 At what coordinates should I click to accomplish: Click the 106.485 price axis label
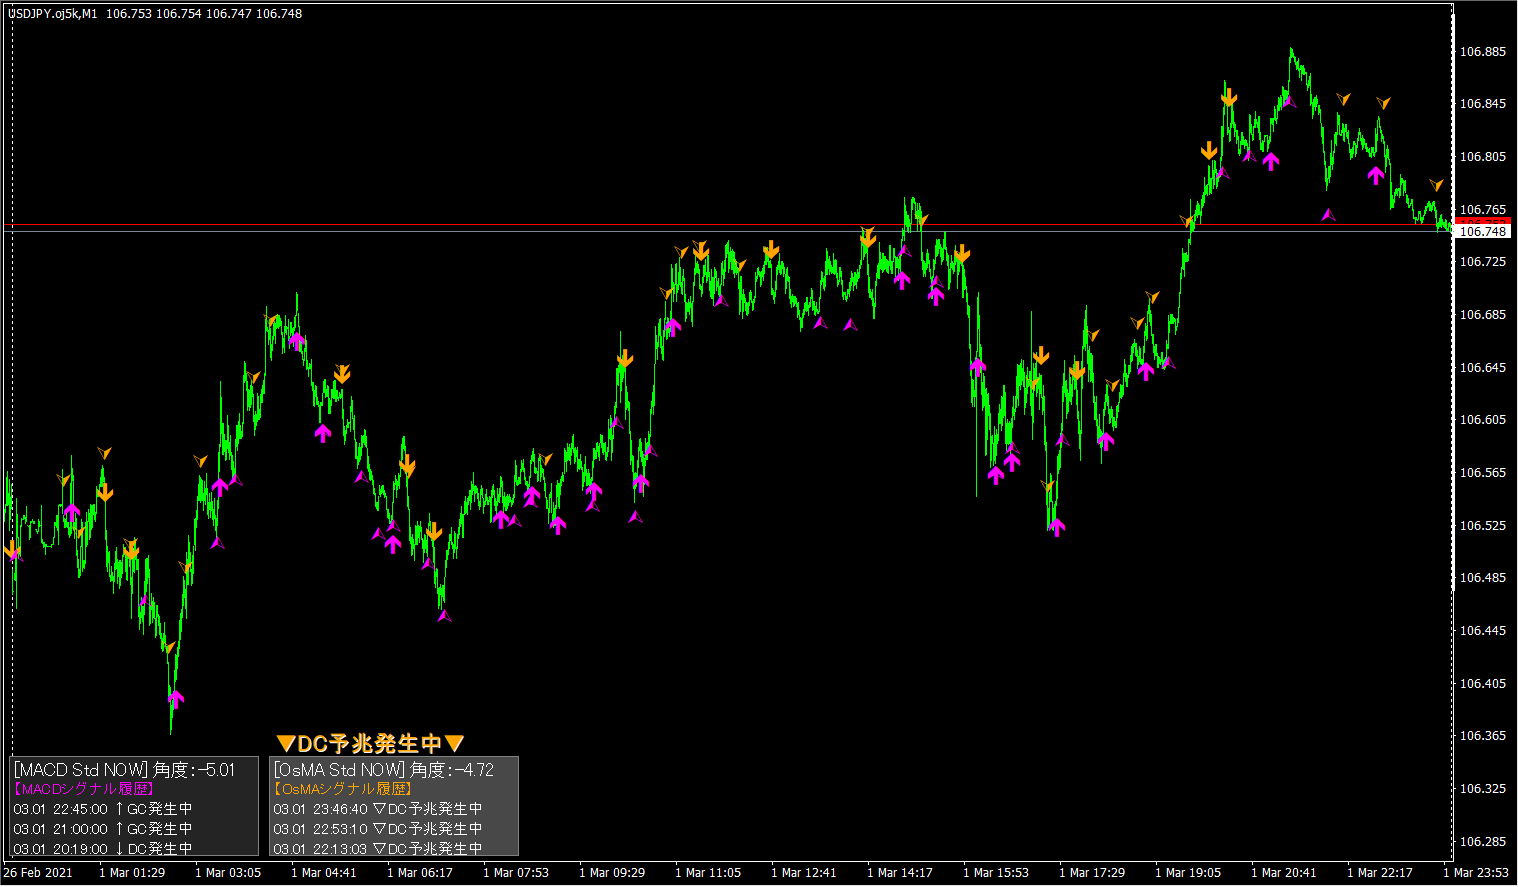click(x=1483, y=578)
